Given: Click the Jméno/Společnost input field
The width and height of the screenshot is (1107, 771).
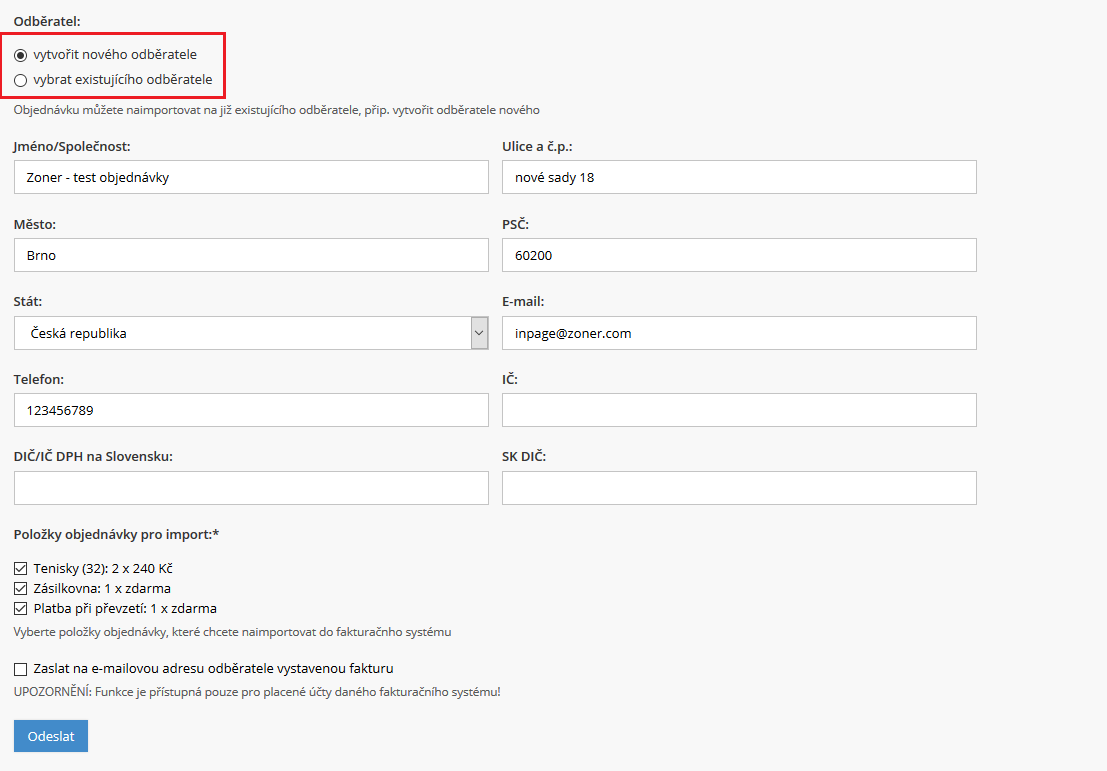Looking at the screenshot, I should [x=251, y=177].
